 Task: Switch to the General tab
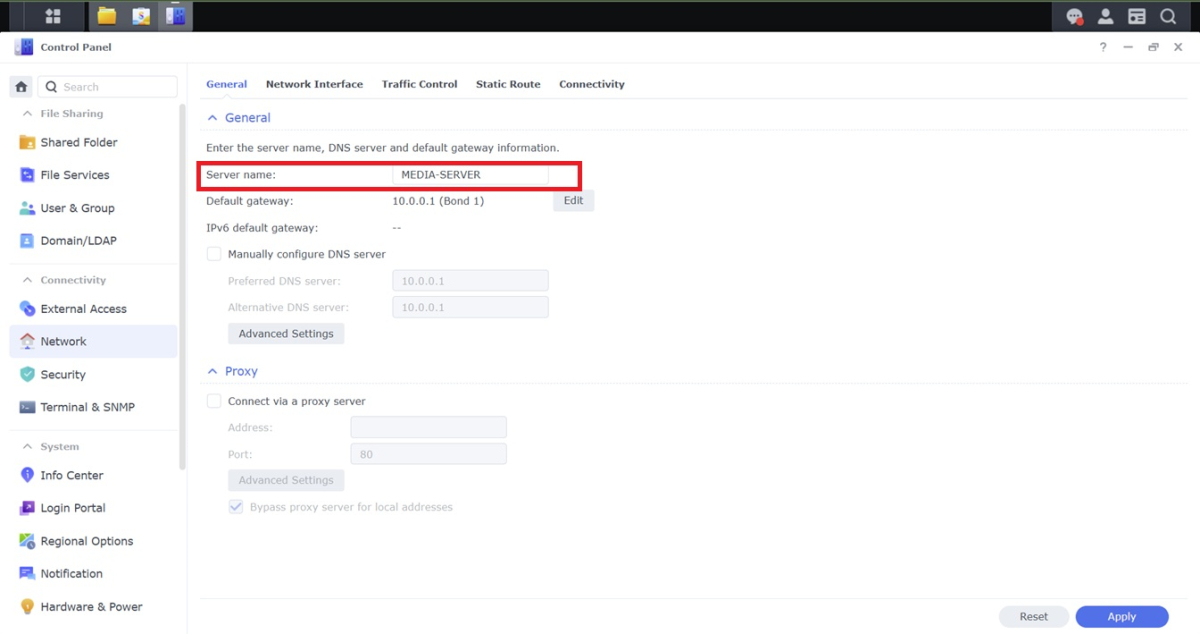[227, 84]
